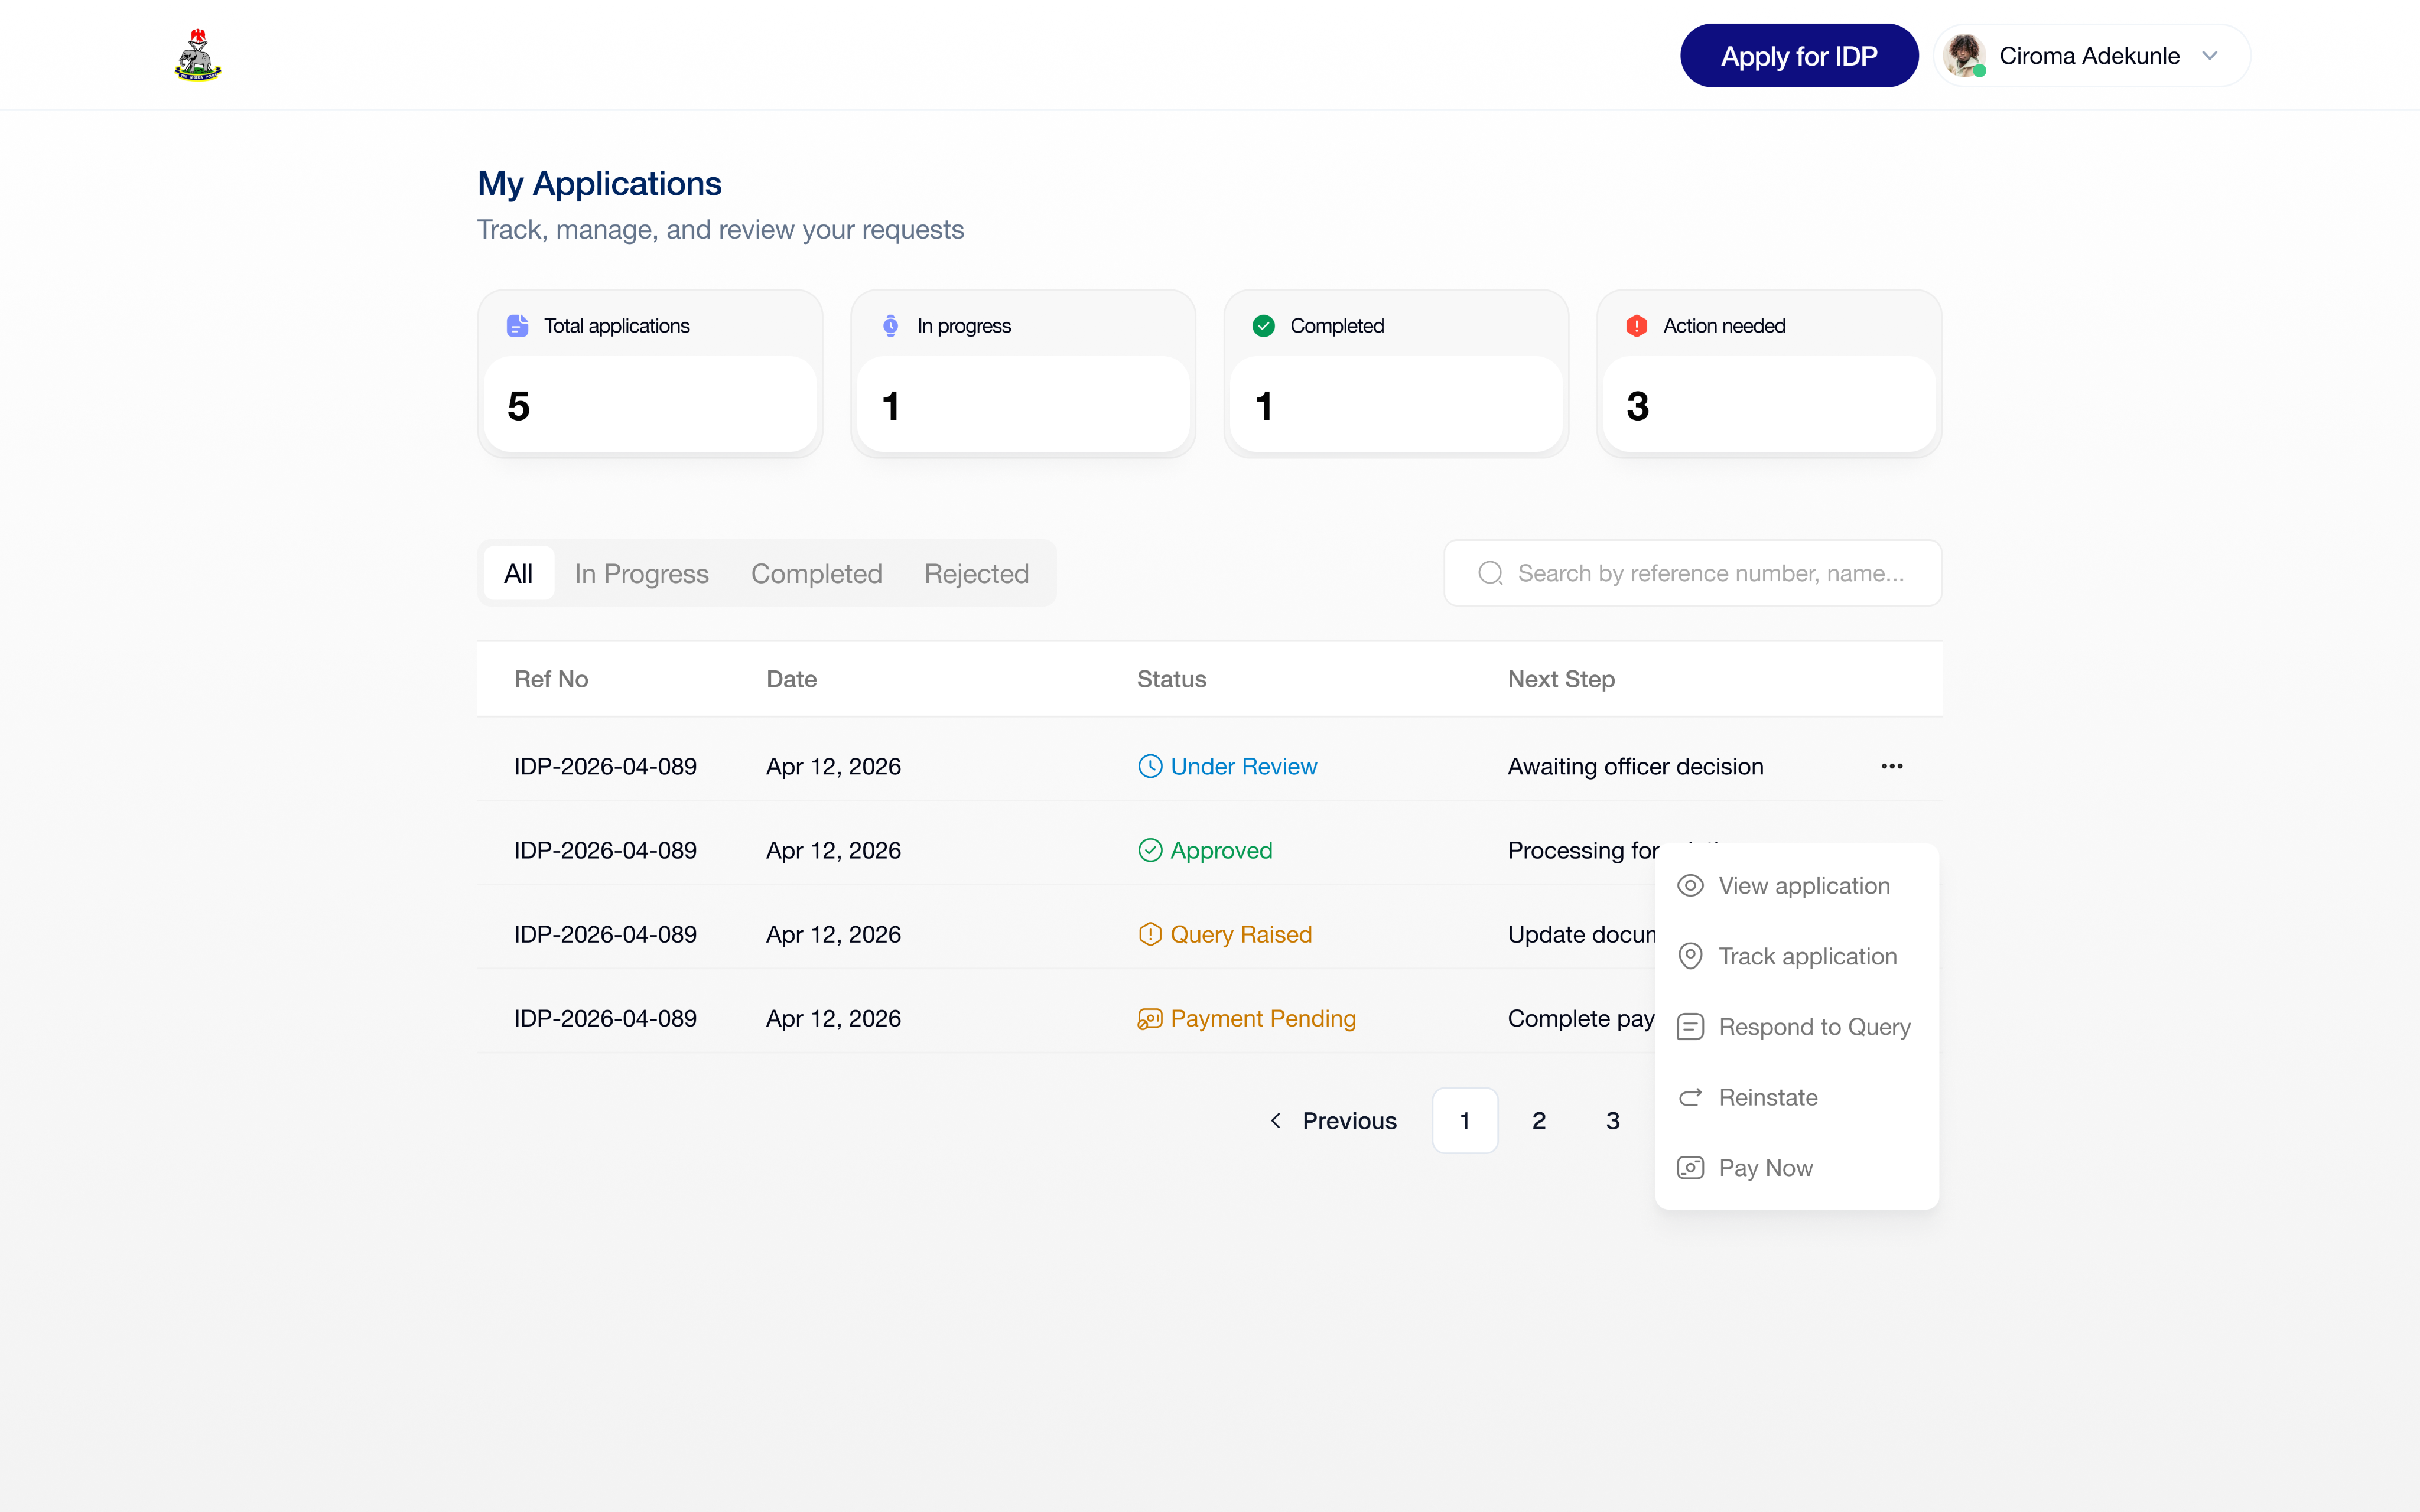
Task: Click the Approved status text
Action: click(x=1221, y=850)
